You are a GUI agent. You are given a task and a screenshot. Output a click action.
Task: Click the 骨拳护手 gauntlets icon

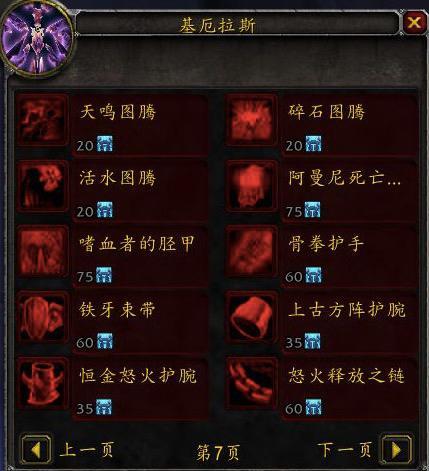coord(251,251)
